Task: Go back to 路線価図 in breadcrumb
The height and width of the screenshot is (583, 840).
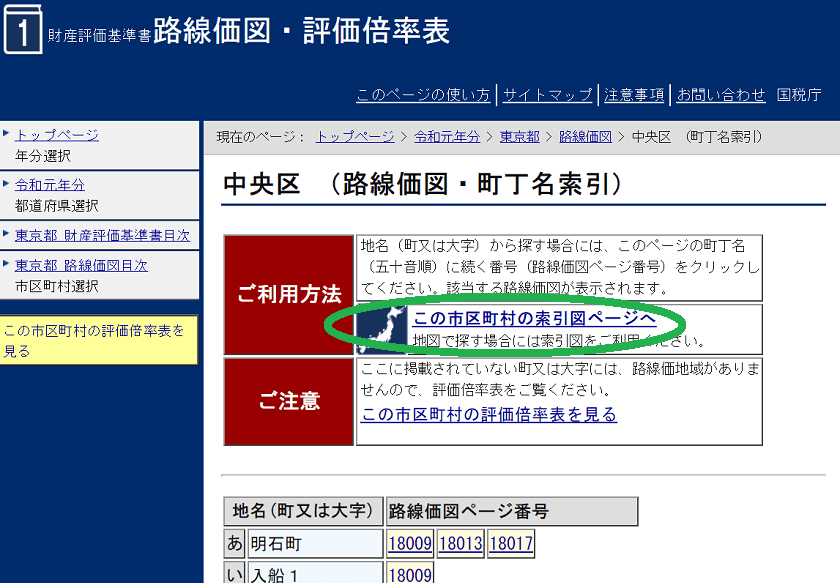Action: [585, 136]
